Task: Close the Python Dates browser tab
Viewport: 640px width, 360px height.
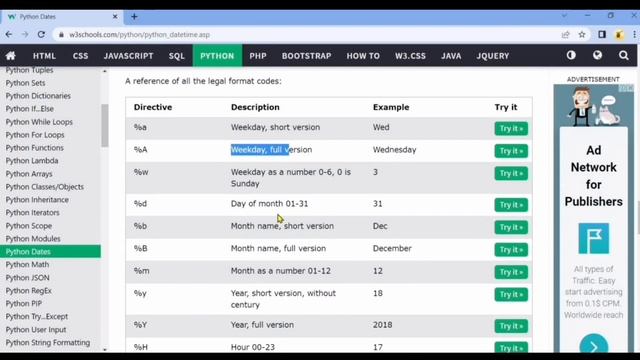Action: (x=115, y=17)
